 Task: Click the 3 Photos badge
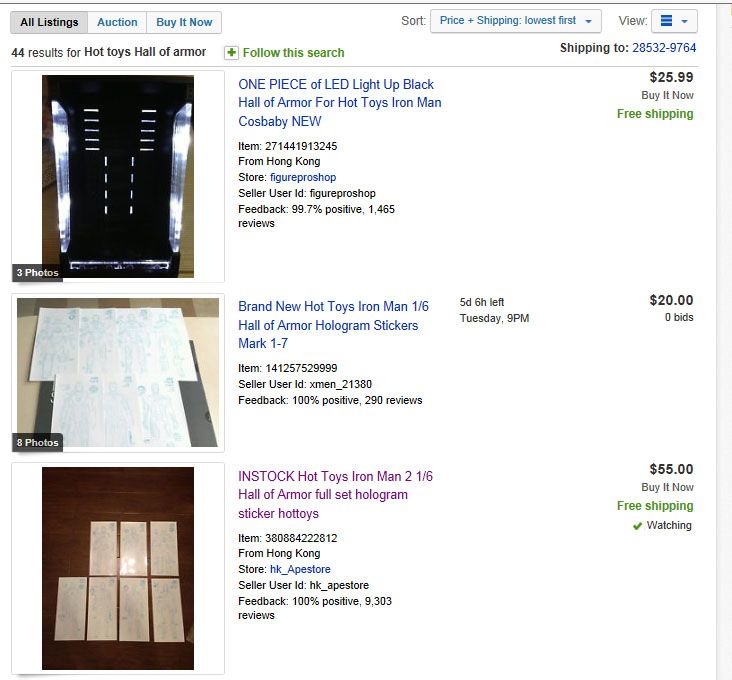37,273
